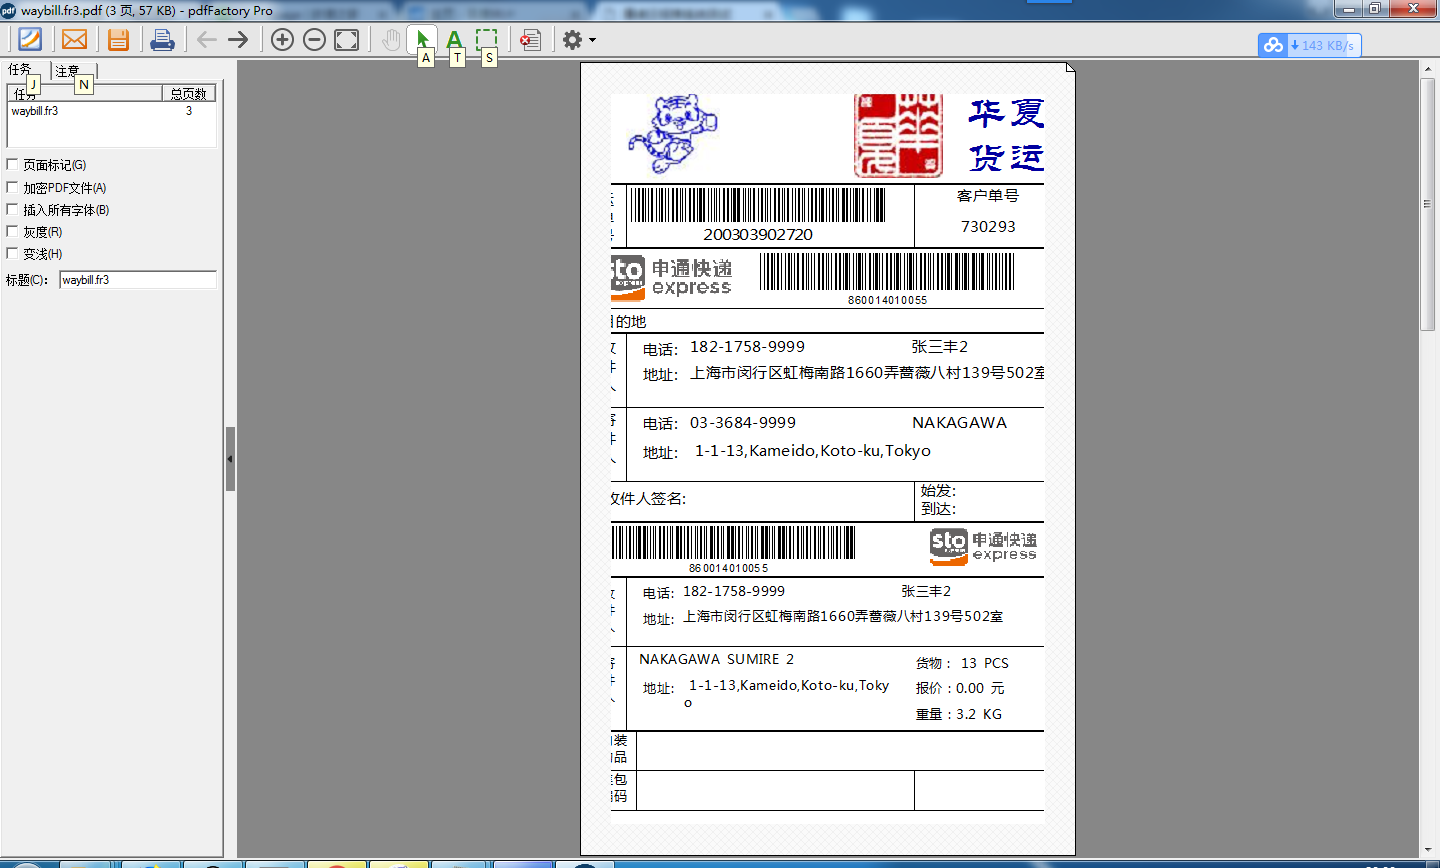The width and height of the screenshot is (1440, 868).
Task: Click the red seal stamp image
Action: [x=898, y=136]
